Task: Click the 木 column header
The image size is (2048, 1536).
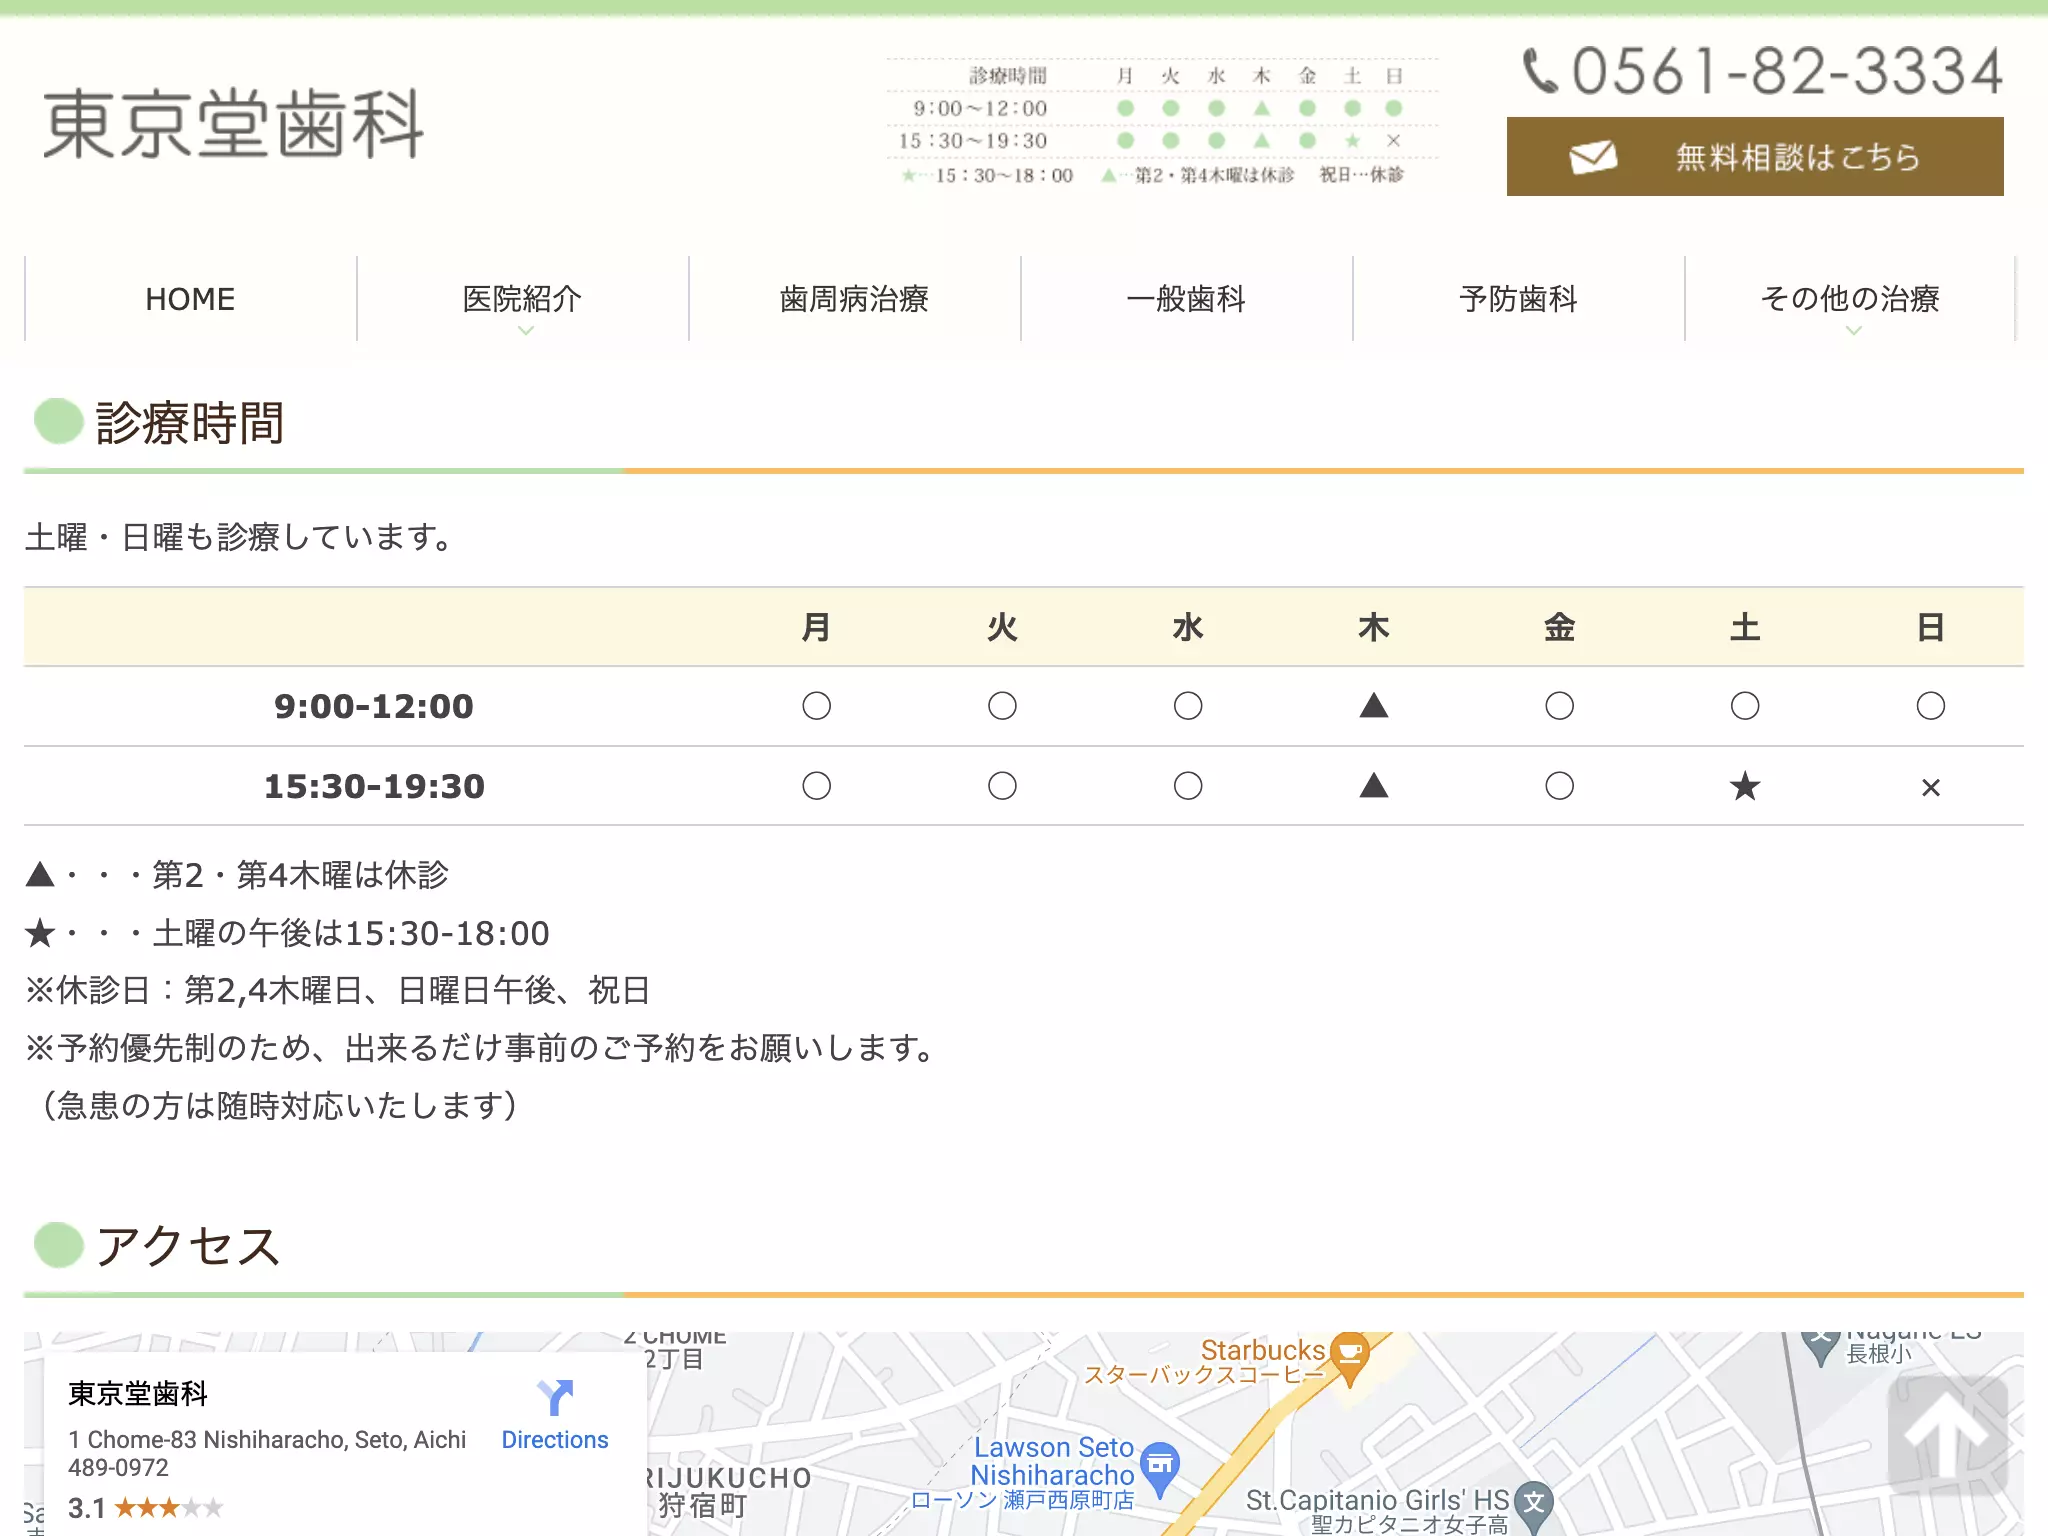Action: [1374, 627]
